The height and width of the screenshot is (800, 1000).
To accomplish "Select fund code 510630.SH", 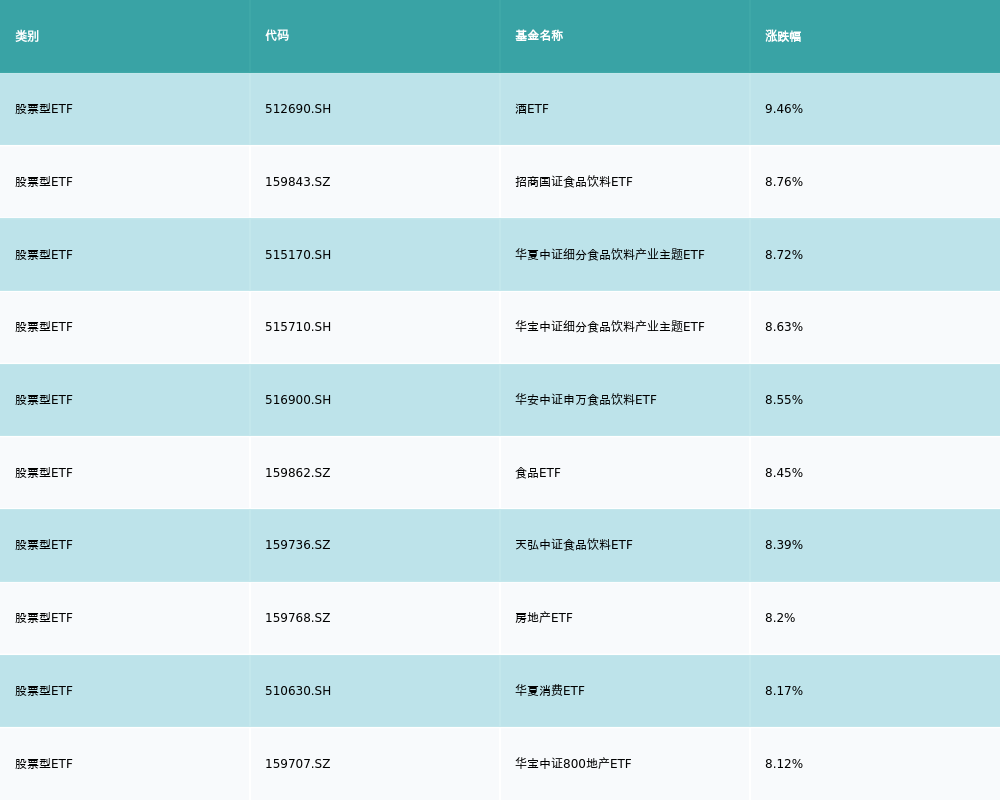I will [298, 691].
